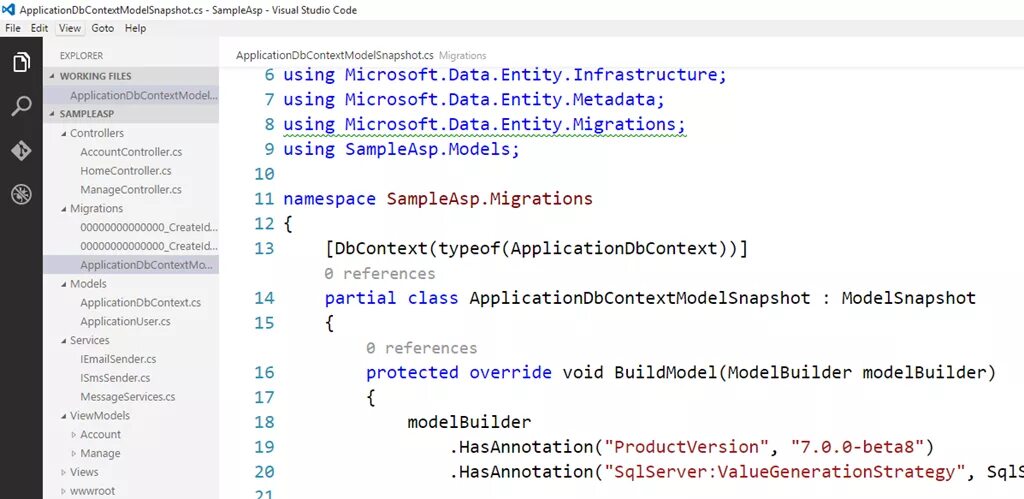This screenshot has height=499, width=1024.
Task: Open MessageServices.cs file
Action: tap(128, 396)
